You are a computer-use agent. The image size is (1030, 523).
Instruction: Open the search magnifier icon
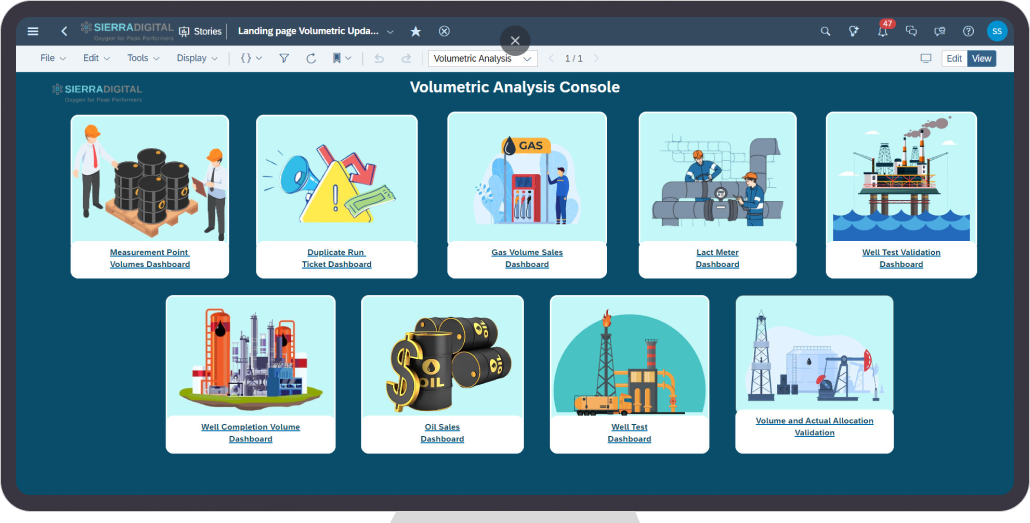coord(825,31)
